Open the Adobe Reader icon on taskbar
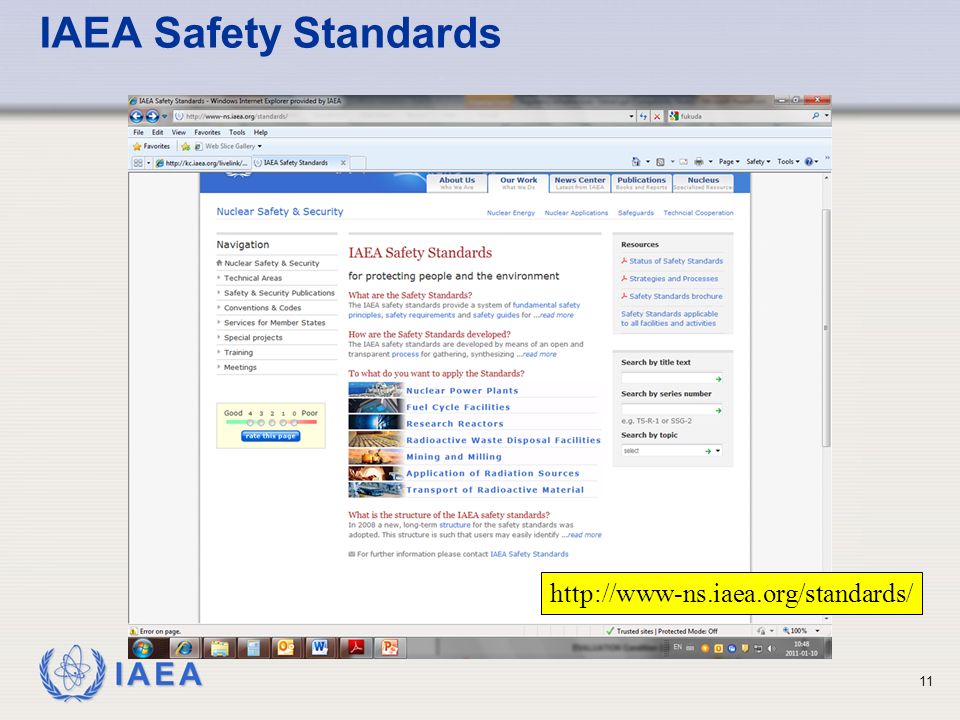 tap(356, 648)
